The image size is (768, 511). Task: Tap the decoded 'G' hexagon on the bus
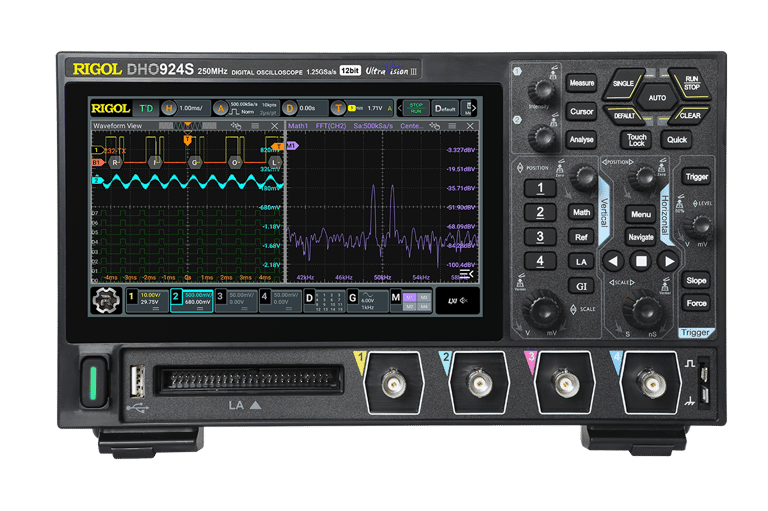195,162
